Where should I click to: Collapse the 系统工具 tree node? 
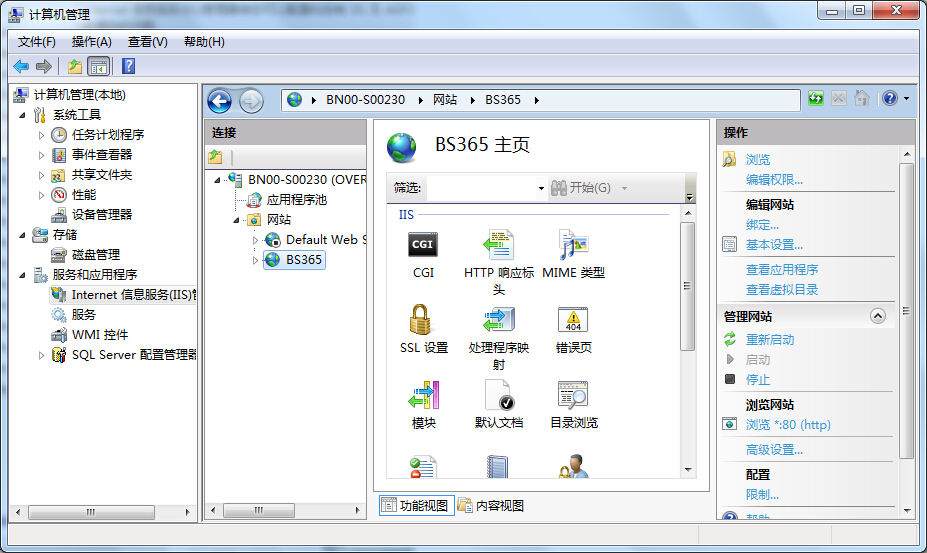(22, 115)
